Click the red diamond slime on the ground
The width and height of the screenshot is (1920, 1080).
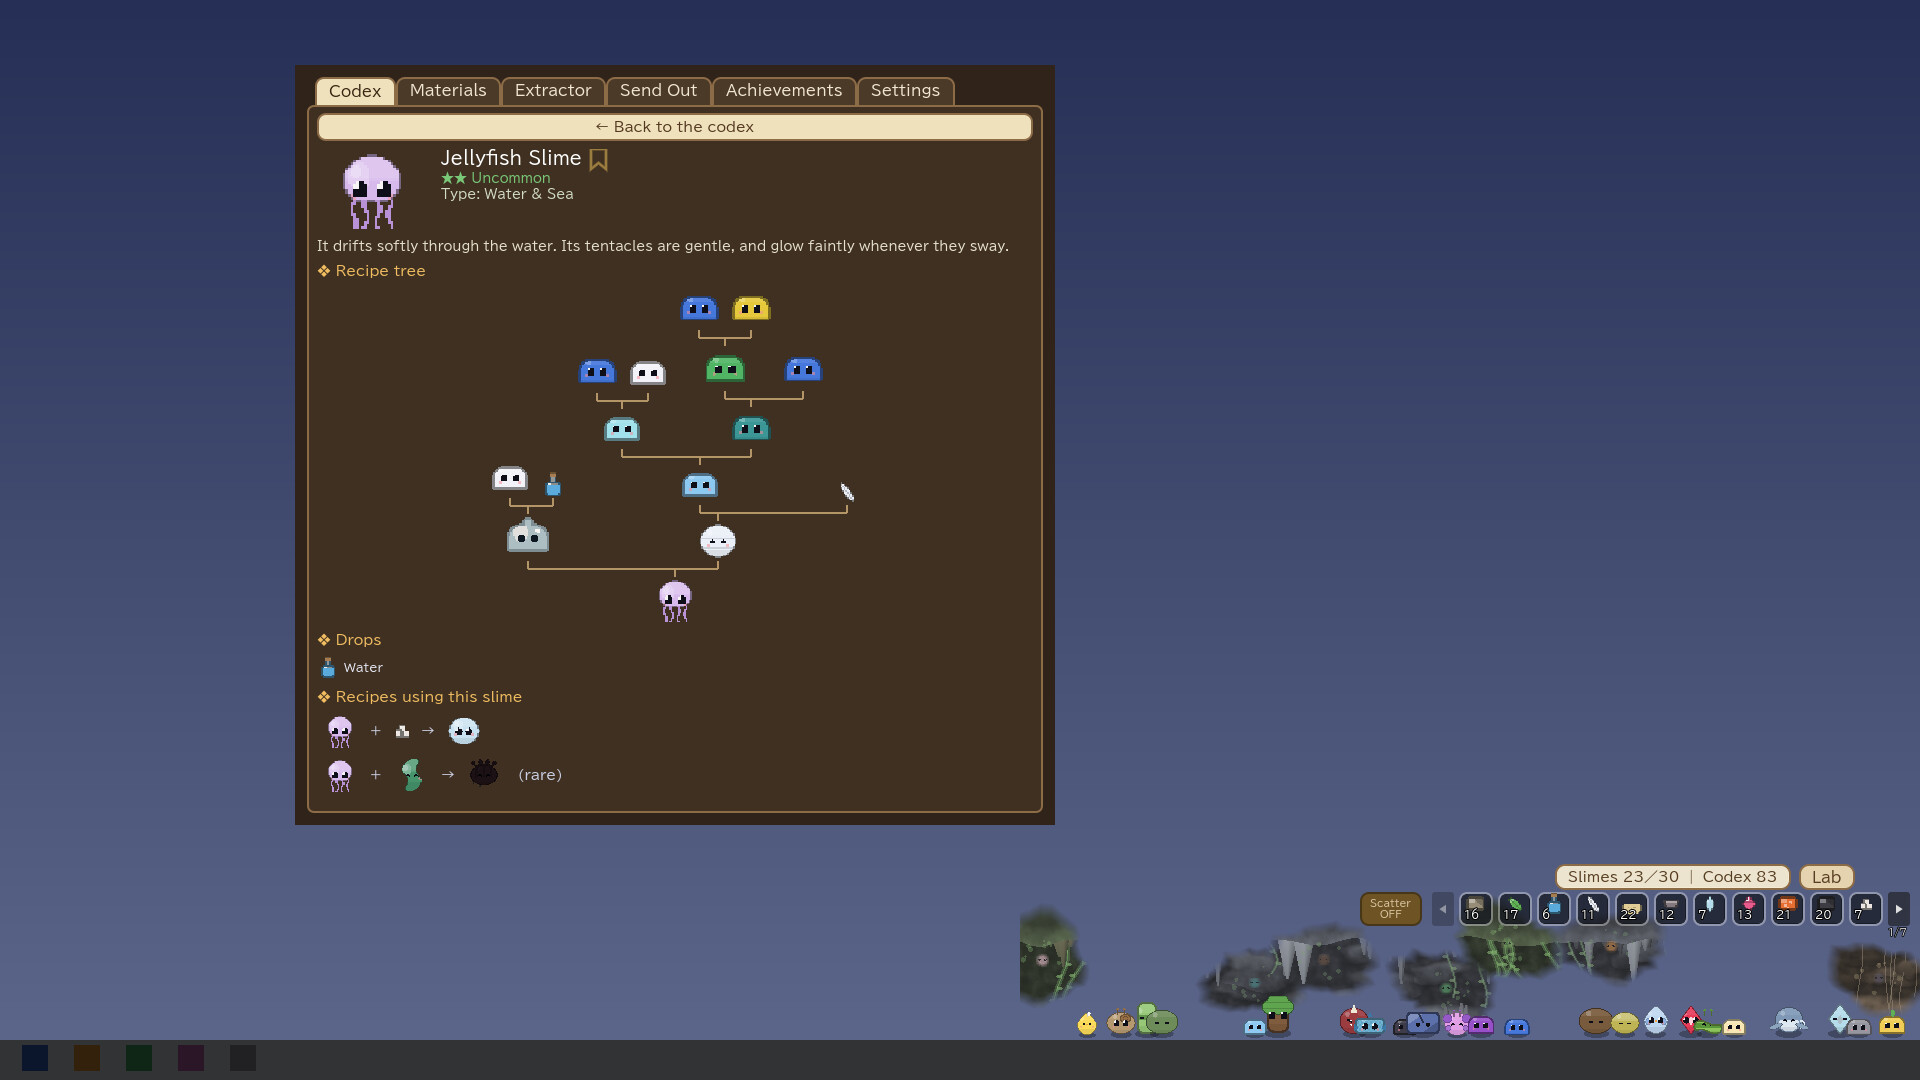(1690, 1020)
